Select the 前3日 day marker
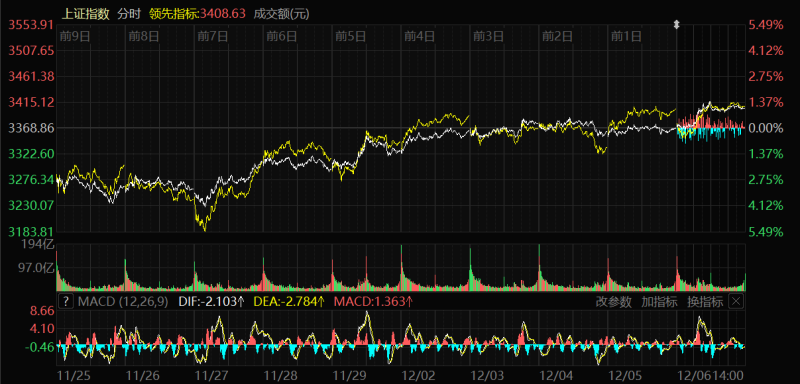The height and width of the screenshot is (384, 800). tap(488, 36)
